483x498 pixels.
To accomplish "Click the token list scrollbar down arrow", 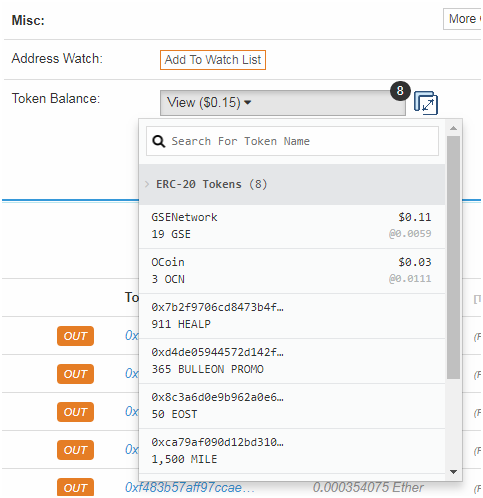I will click(453, 472).
